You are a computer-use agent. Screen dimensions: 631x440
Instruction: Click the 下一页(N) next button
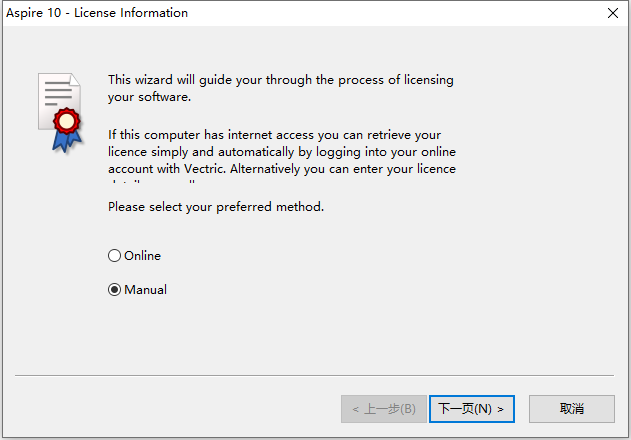(x=472, y=409)
